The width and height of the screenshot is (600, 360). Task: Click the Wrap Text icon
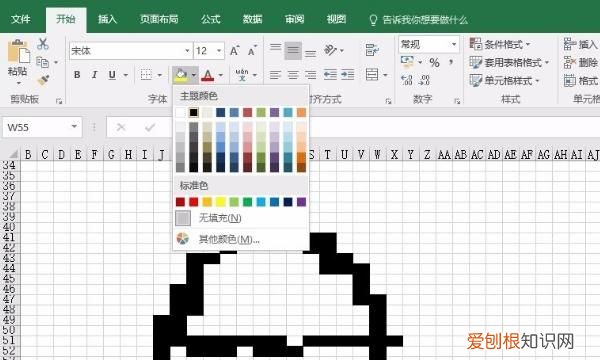click(372, 50)
